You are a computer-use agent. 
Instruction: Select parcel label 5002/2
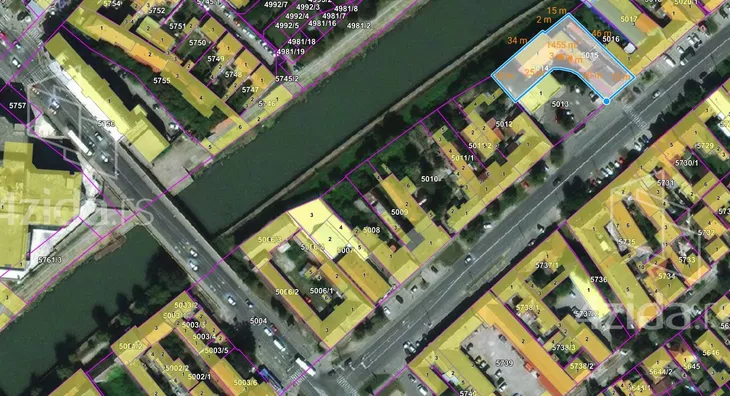click(x=177, y=368)
